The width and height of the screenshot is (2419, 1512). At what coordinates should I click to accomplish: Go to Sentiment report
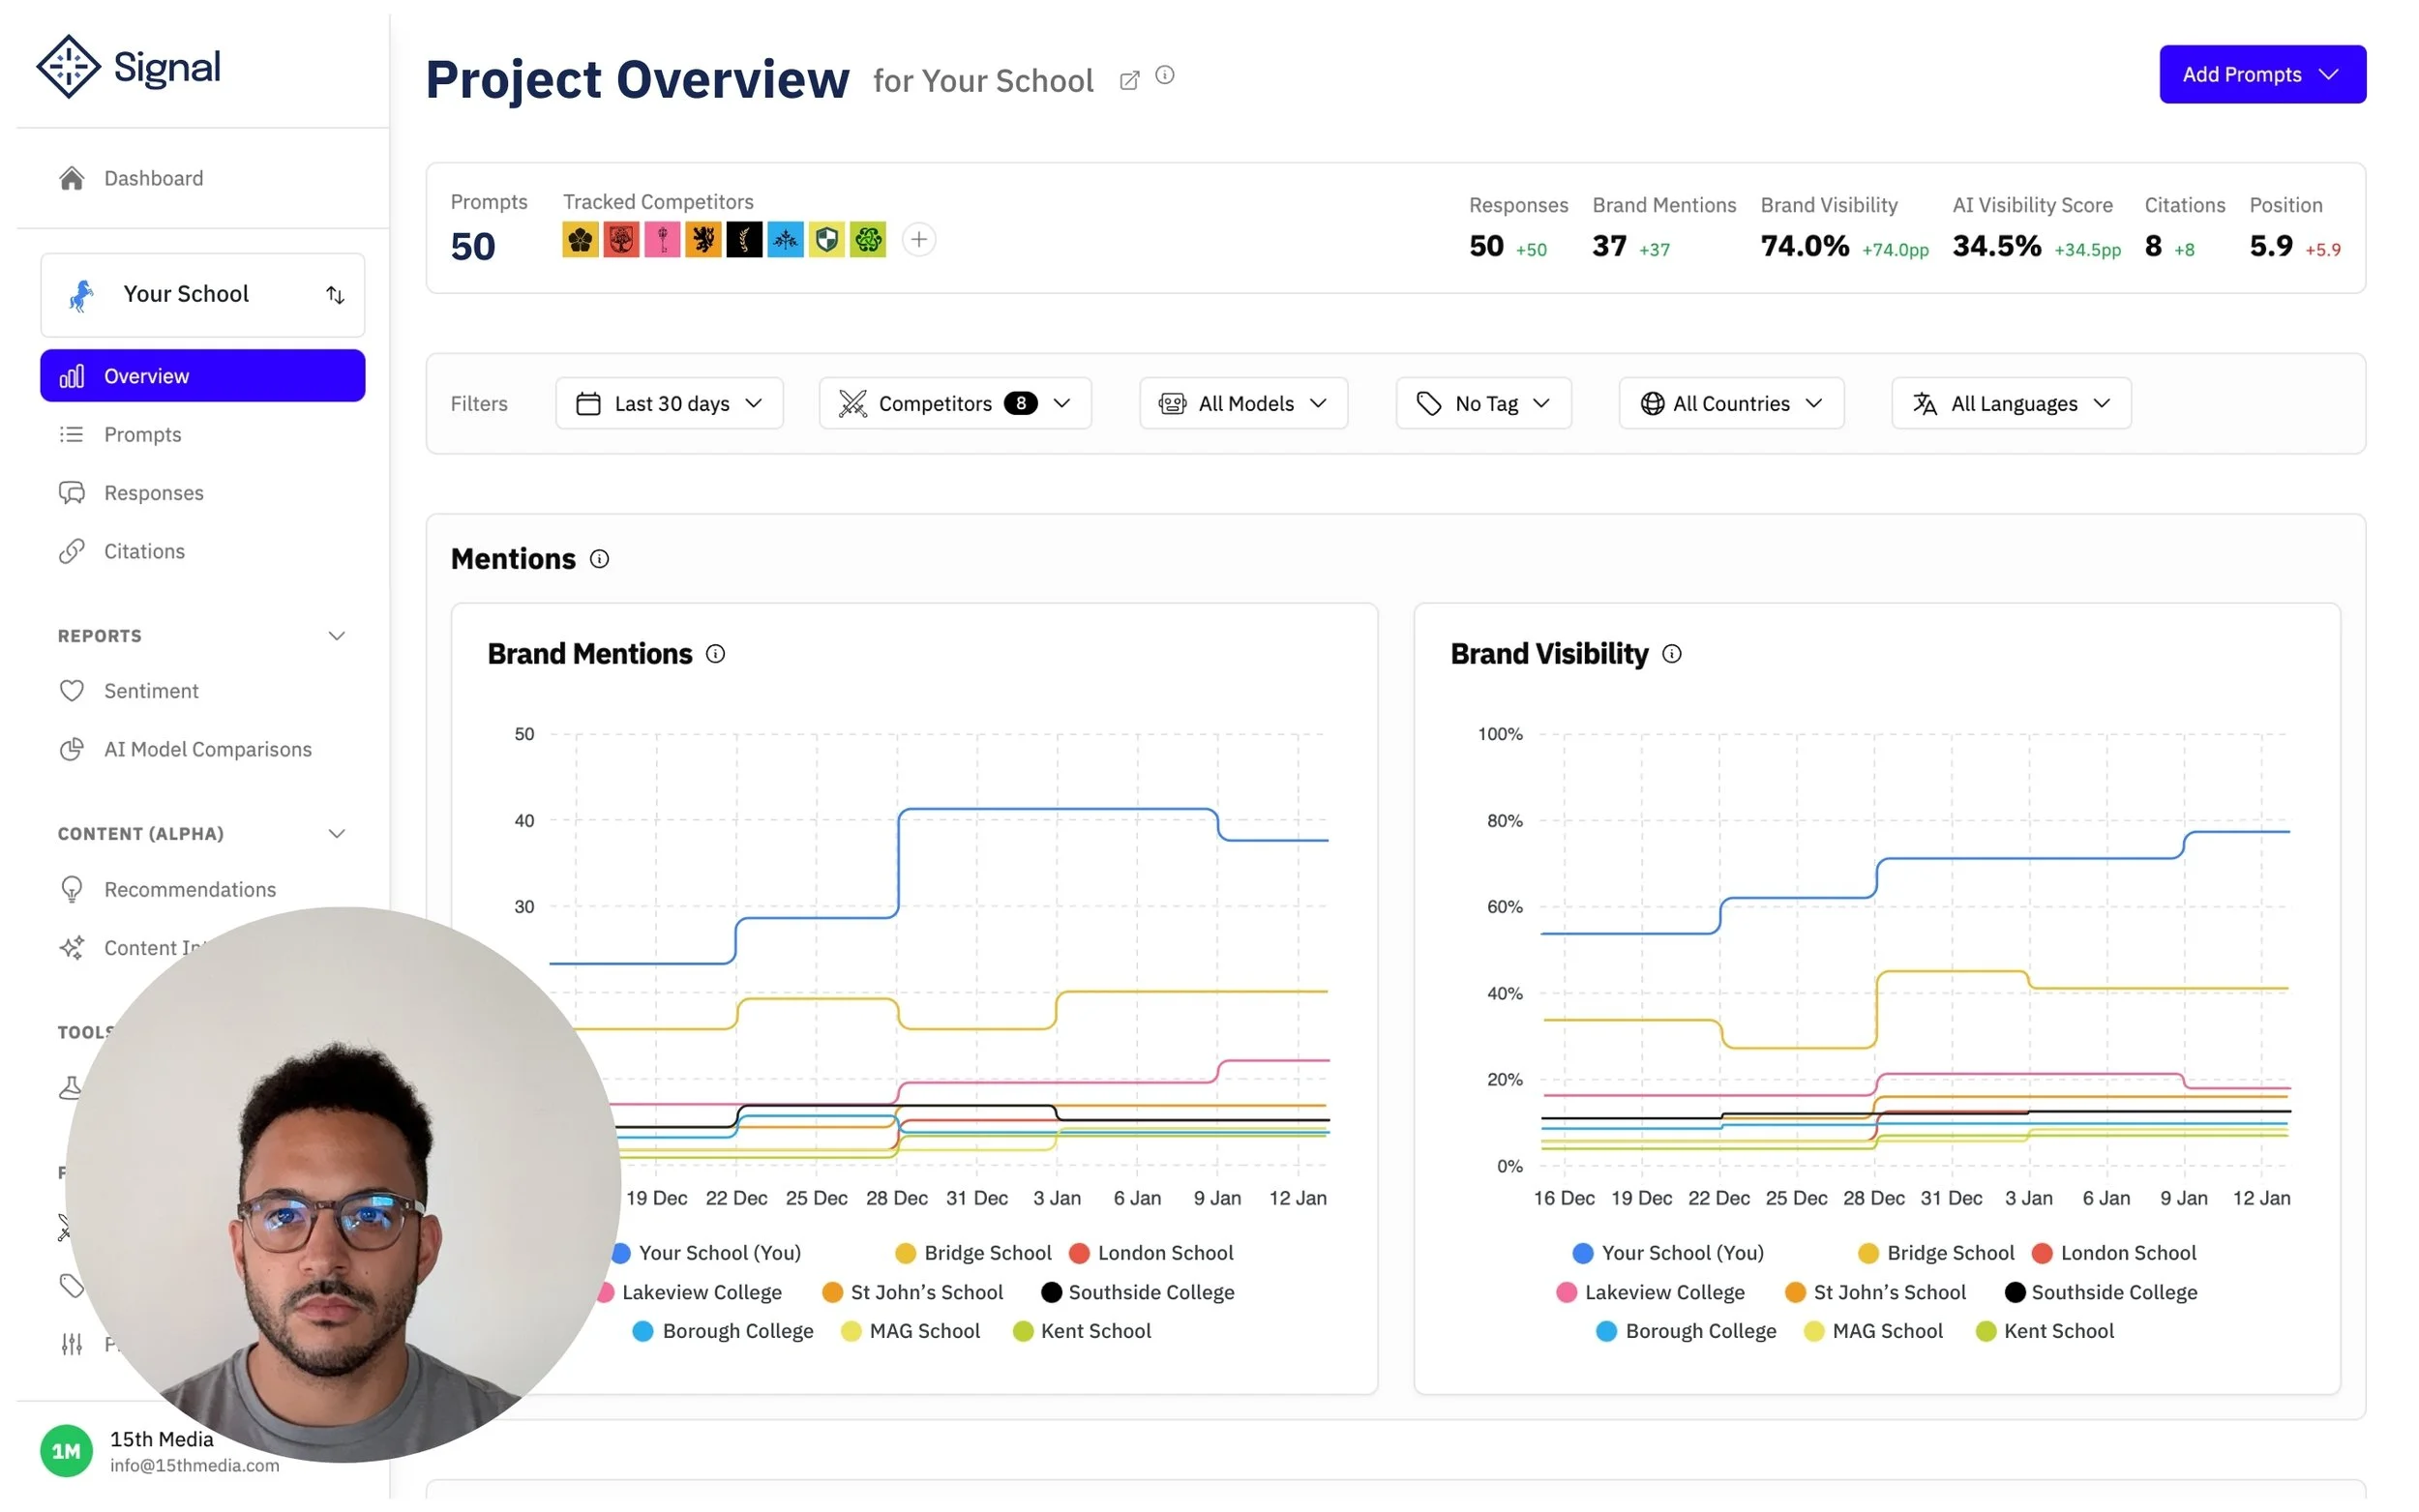(151, 691)
